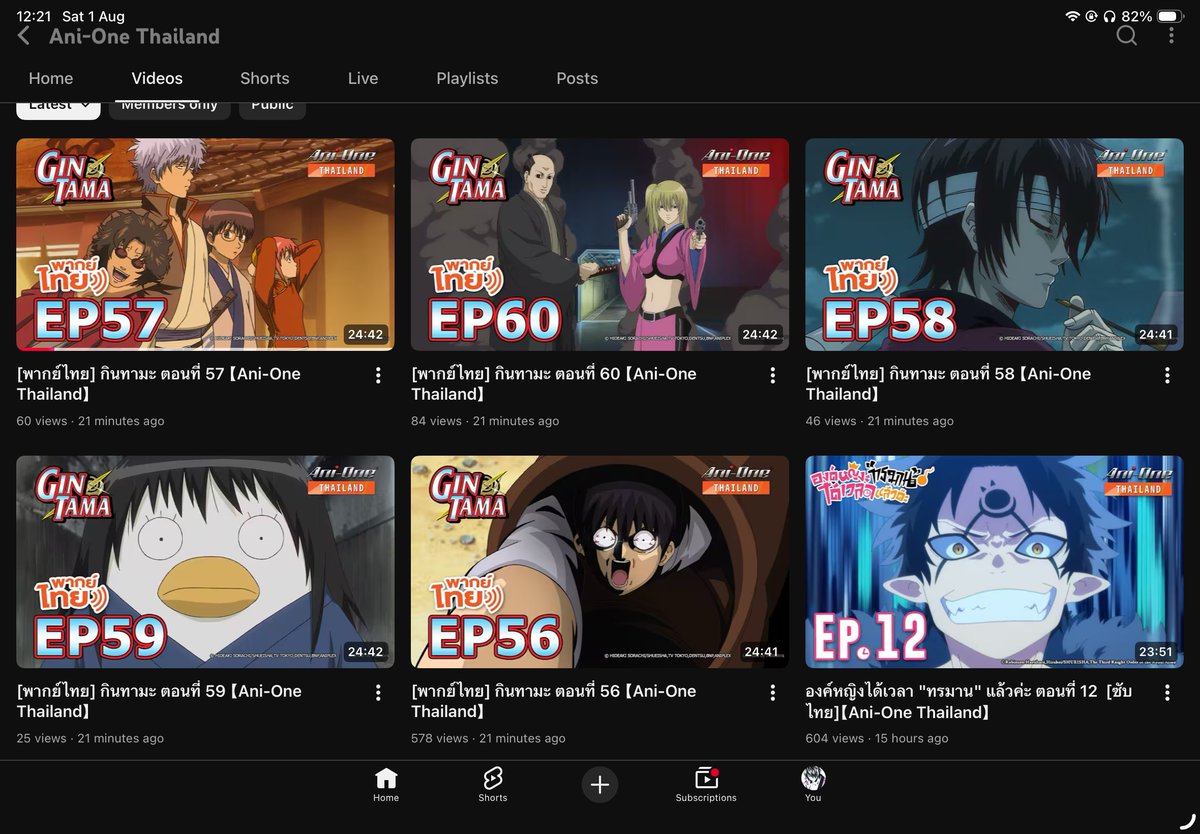Open the title of กินทามะ ตอนที่ 59
This screenshot has height=834, width=1200.
[x=159, y=701]
